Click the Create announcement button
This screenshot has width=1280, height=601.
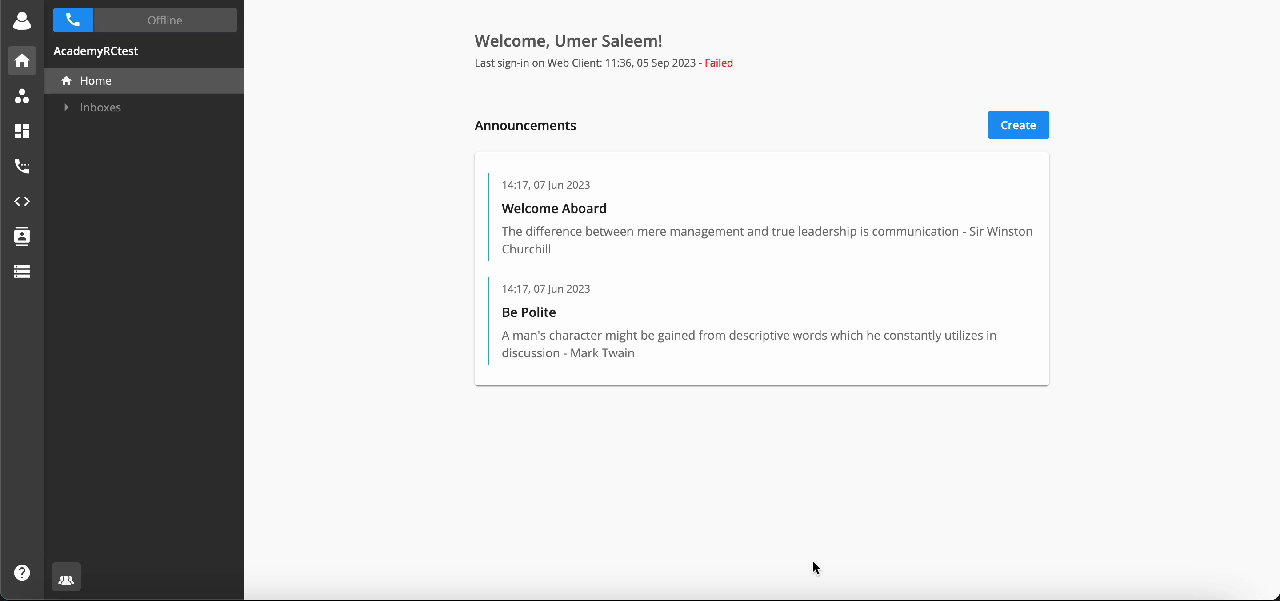1018,125
